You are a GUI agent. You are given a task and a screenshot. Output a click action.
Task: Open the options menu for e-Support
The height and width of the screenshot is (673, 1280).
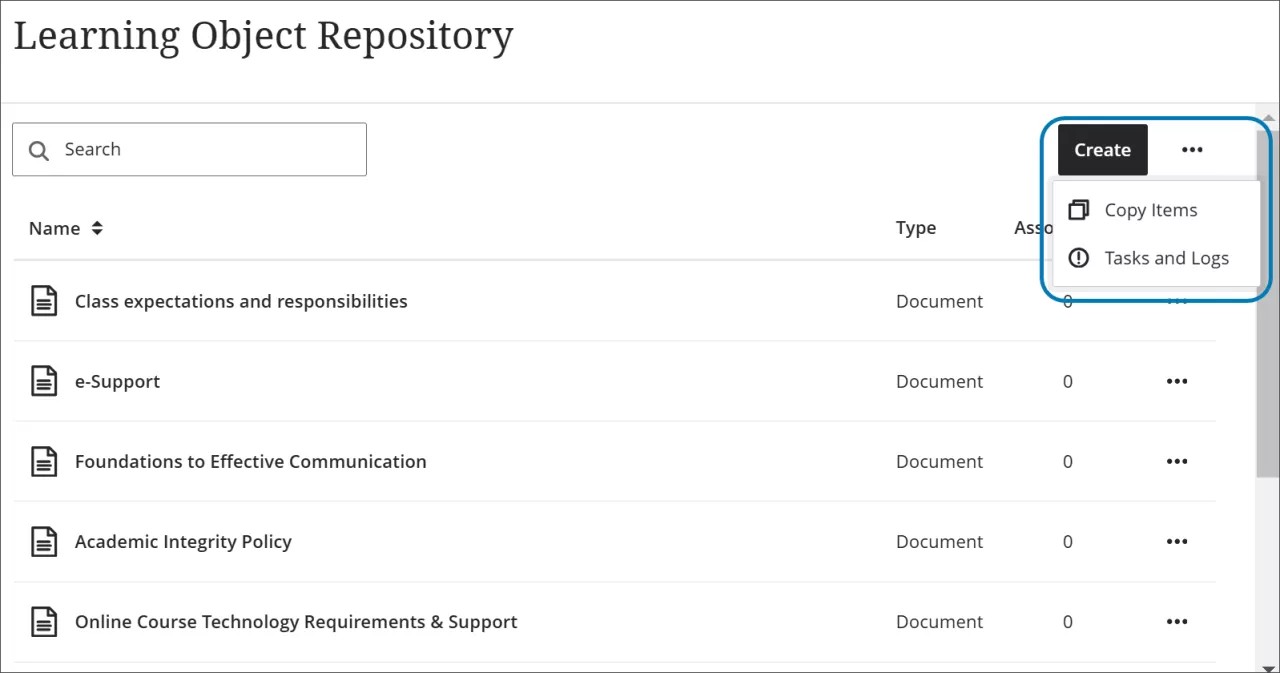point(1176,380)
